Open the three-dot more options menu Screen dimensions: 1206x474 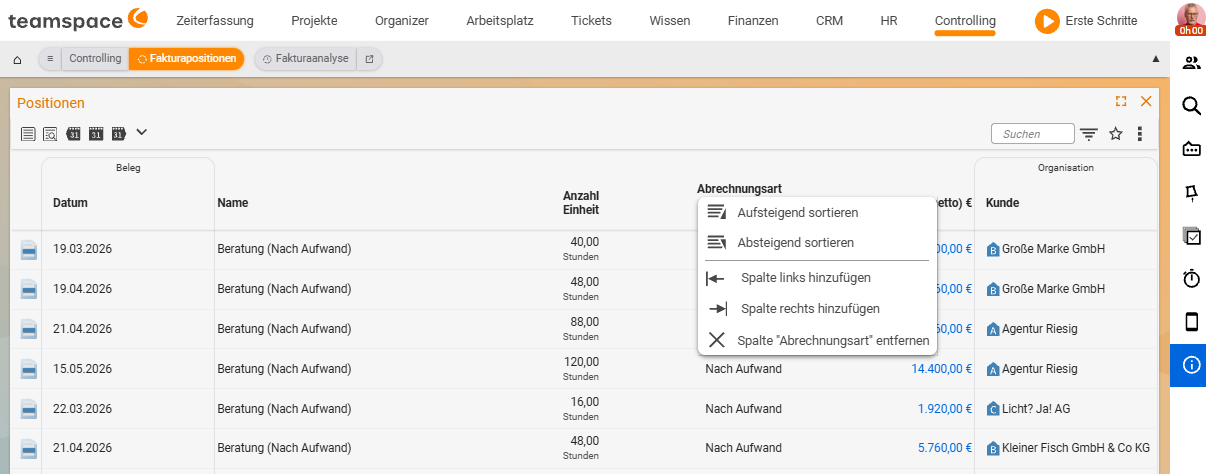coord(1140,133)
